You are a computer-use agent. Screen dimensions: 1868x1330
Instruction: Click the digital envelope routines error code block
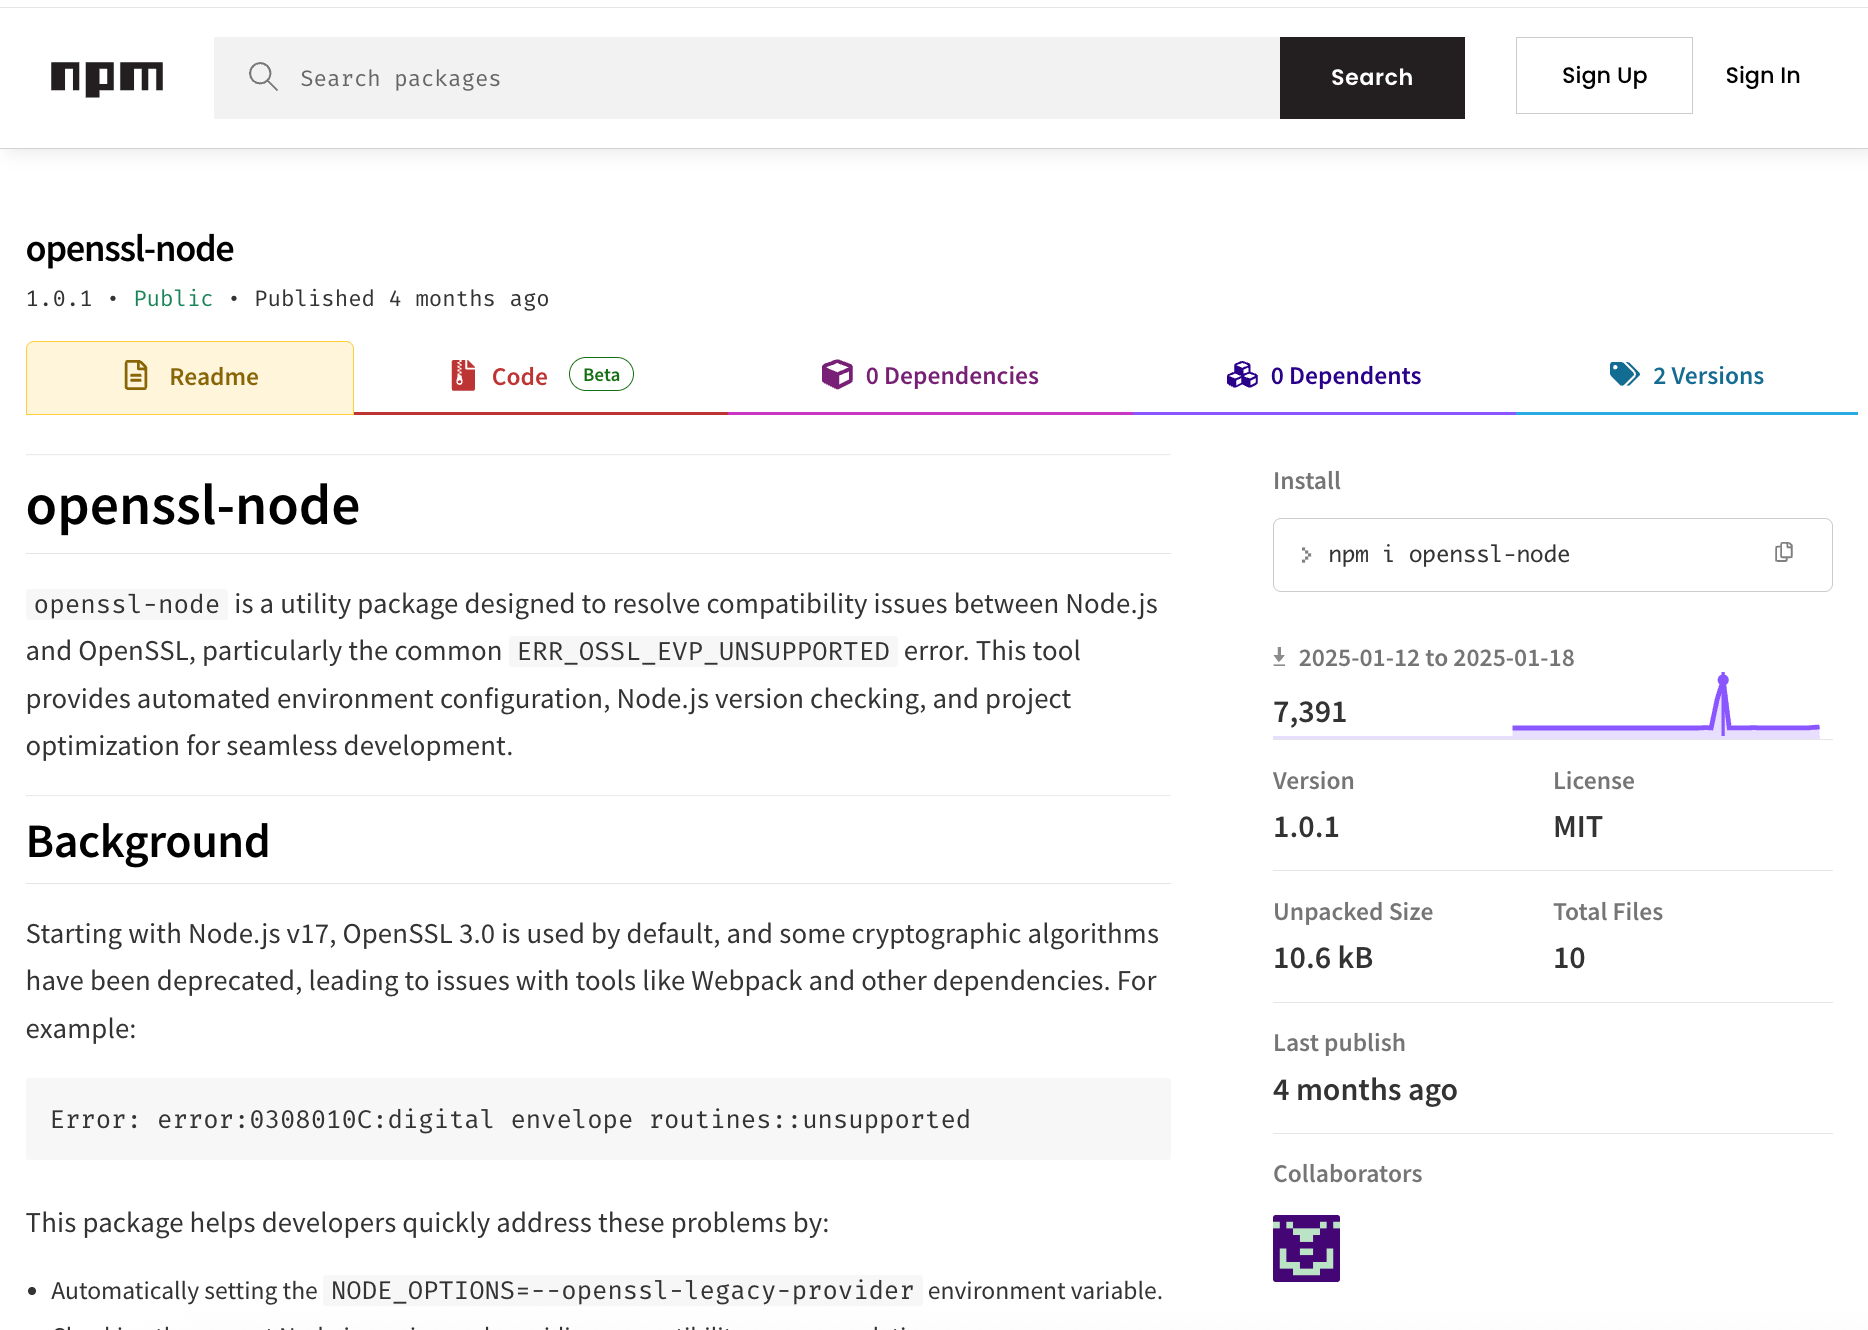(x=598, y=1119)
